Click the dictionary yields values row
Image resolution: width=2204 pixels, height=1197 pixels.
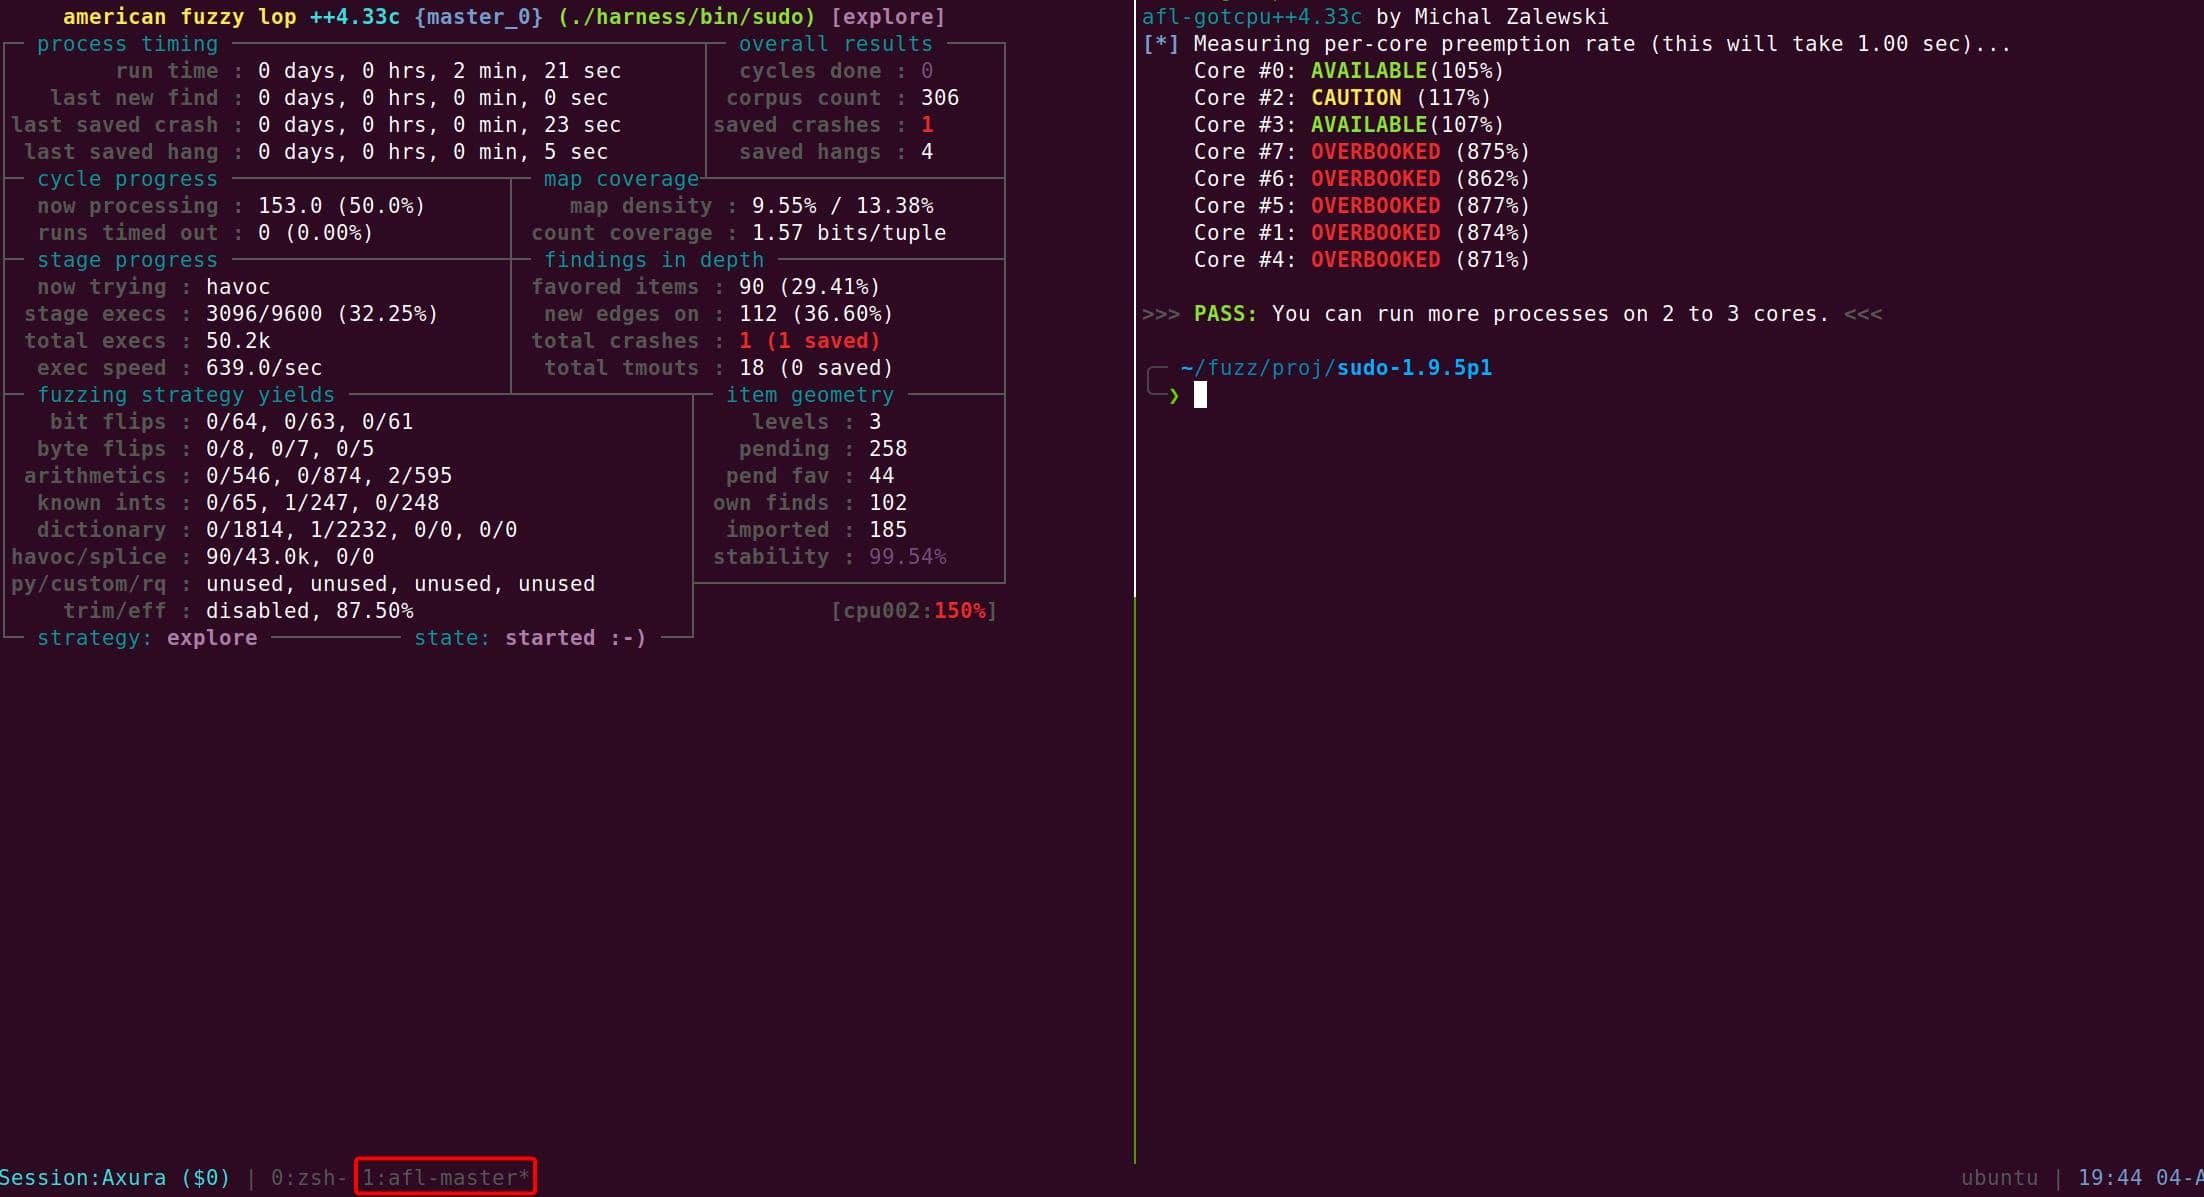tap(361, 529)
